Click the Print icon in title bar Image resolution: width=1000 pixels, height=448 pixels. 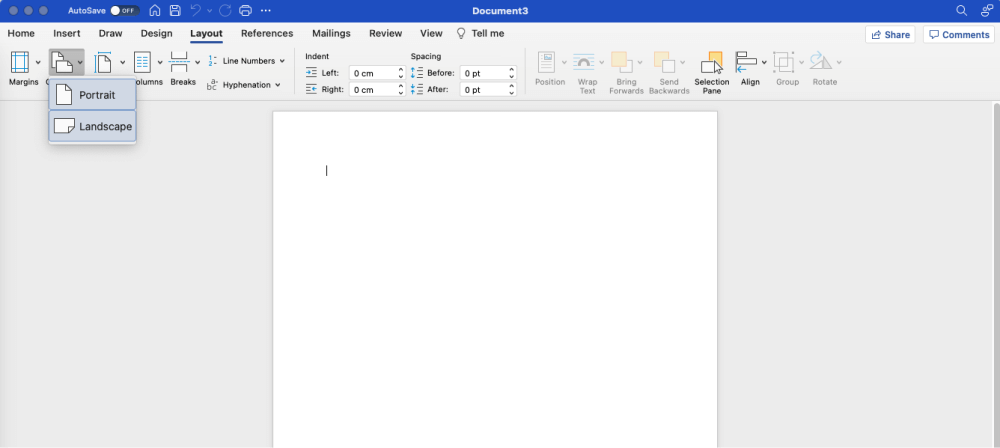pos(246,11)
